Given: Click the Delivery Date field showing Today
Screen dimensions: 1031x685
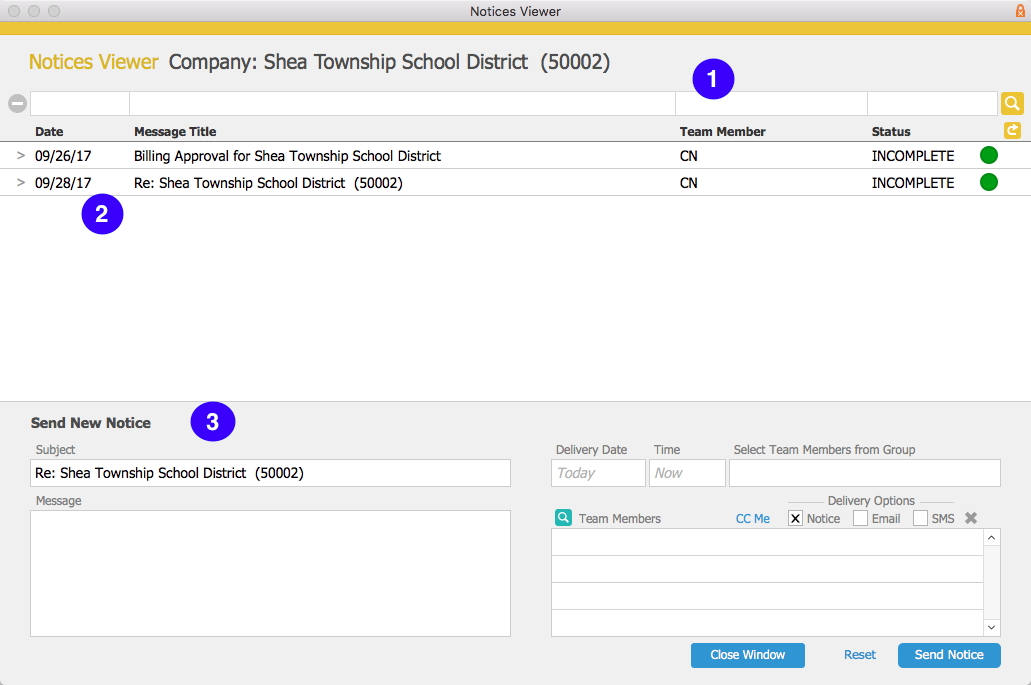Looking at the screenshot, I should 598,473.
